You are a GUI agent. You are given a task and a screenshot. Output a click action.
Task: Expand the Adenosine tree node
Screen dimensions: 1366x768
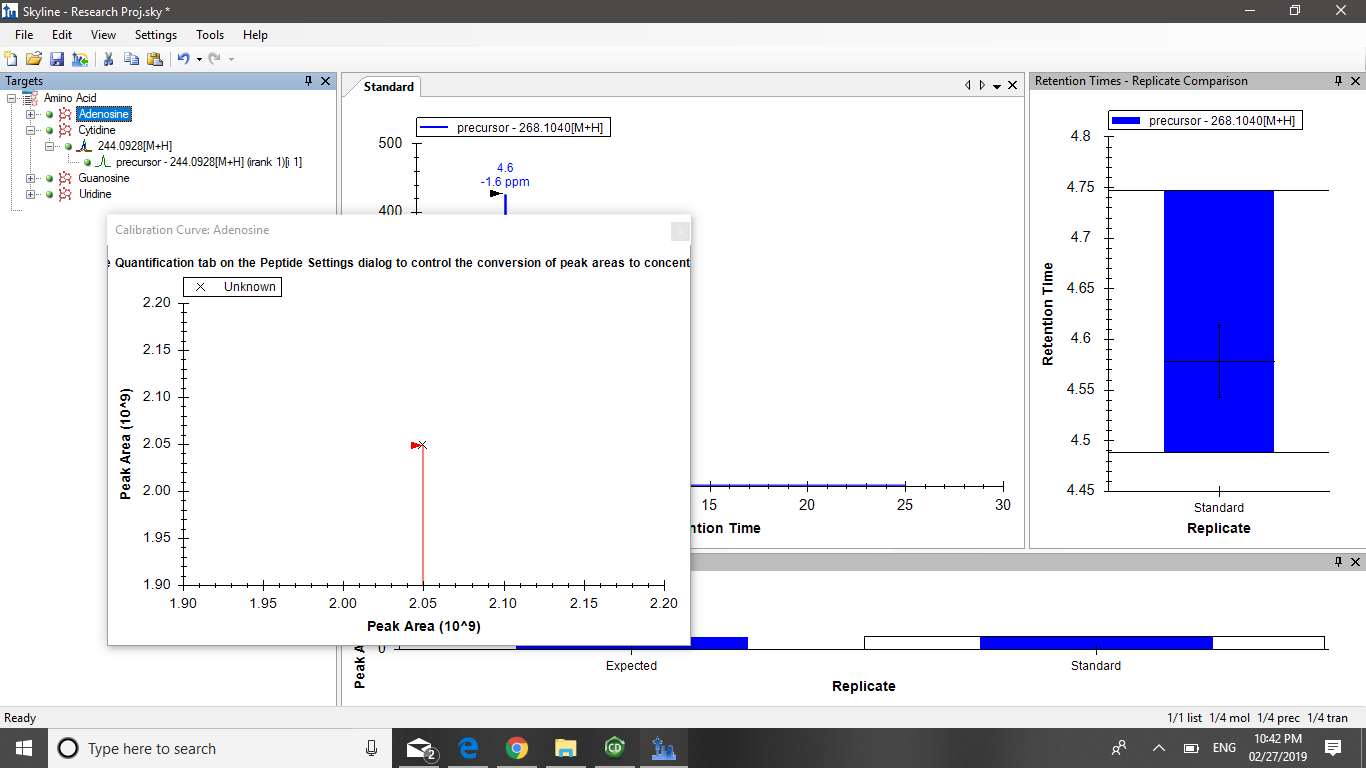(31, 114)
